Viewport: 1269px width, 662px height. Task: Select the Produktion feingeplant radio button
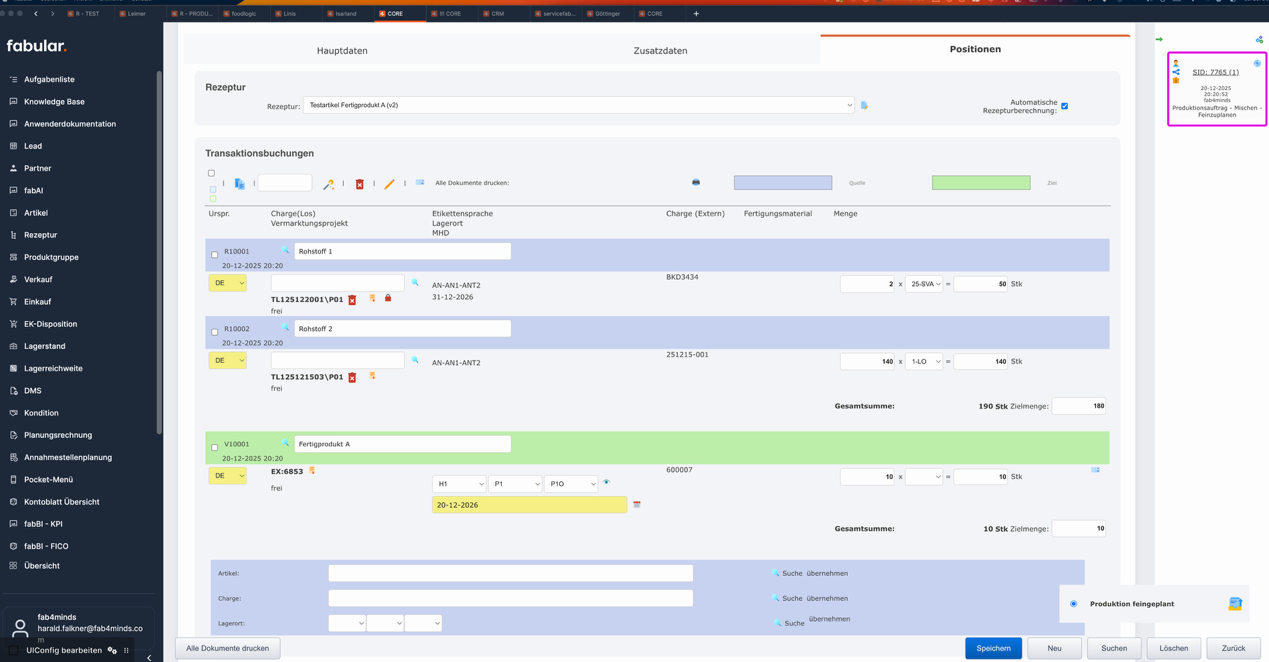1074,604
